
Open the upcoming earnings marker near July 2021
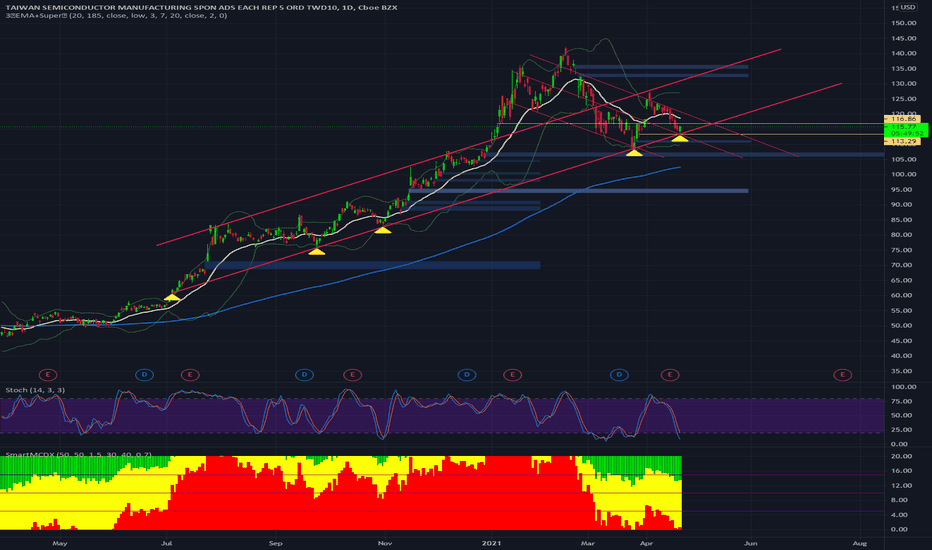842,375
